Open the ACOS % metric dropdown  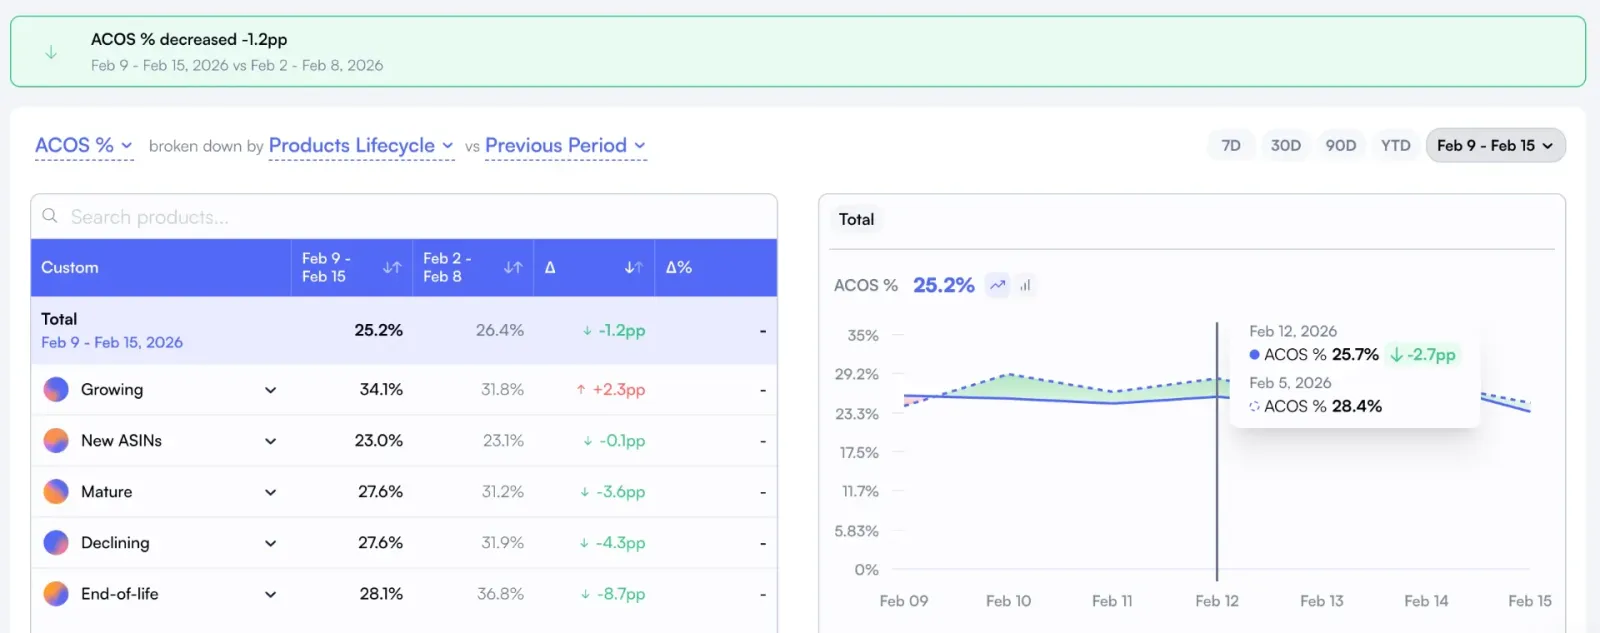tap(84, 145)
